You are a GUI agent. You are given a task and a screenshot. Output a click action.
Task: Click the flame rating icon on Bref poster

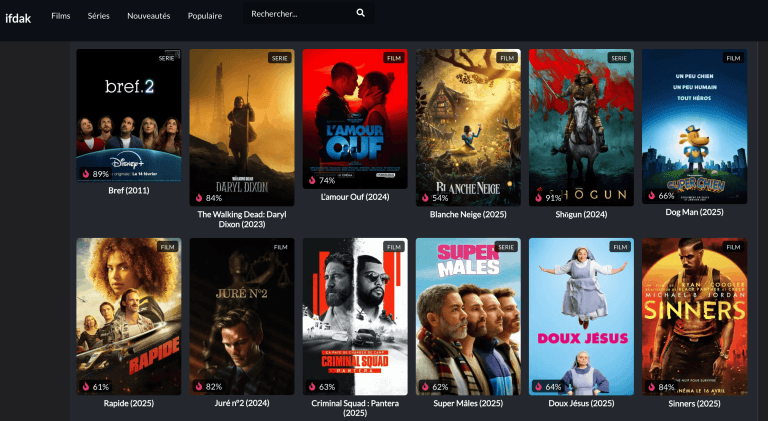(x=86, y=173)
